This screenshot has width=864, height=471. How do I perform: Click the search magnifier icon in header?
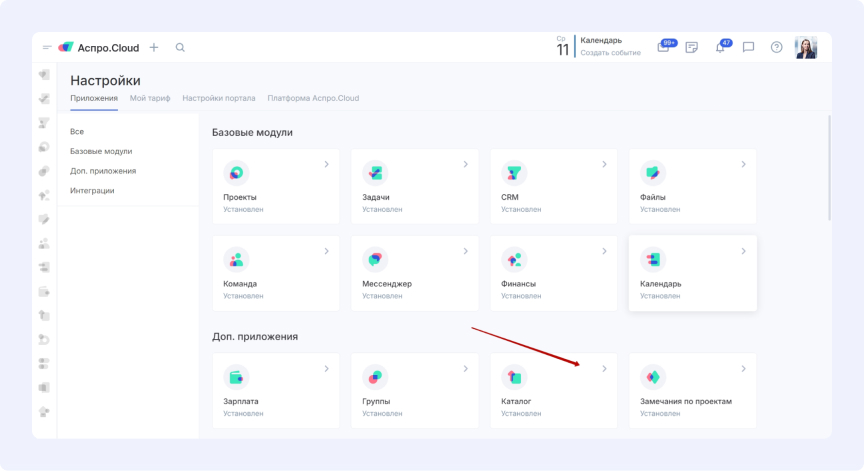tap(180, 47)
